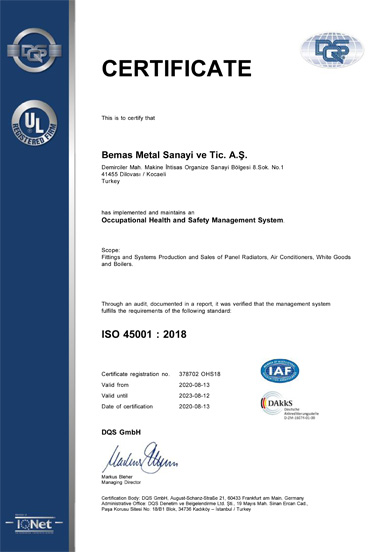The width and height of the screenshot is (390, 552).
Task: Click the Markus Bleher handwritten signature
Action: point(140,457)
